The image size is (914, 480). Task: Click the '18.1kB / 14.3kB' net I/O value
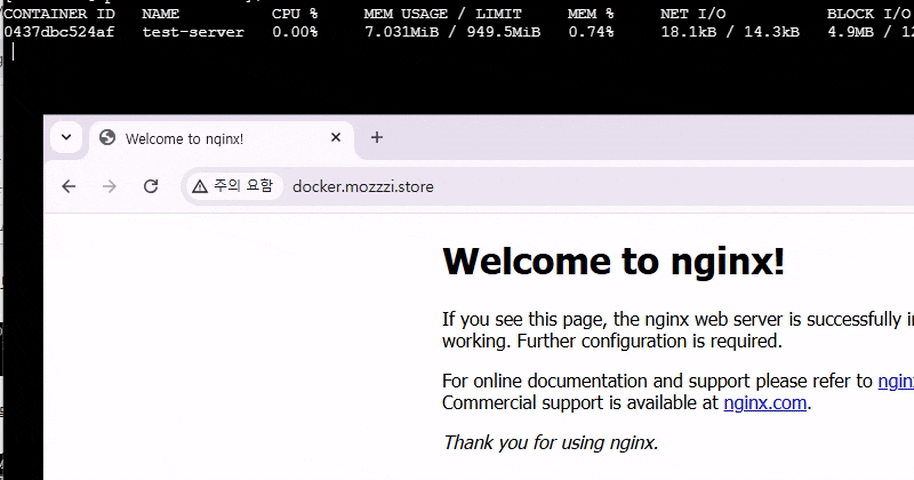coord(730,31)
